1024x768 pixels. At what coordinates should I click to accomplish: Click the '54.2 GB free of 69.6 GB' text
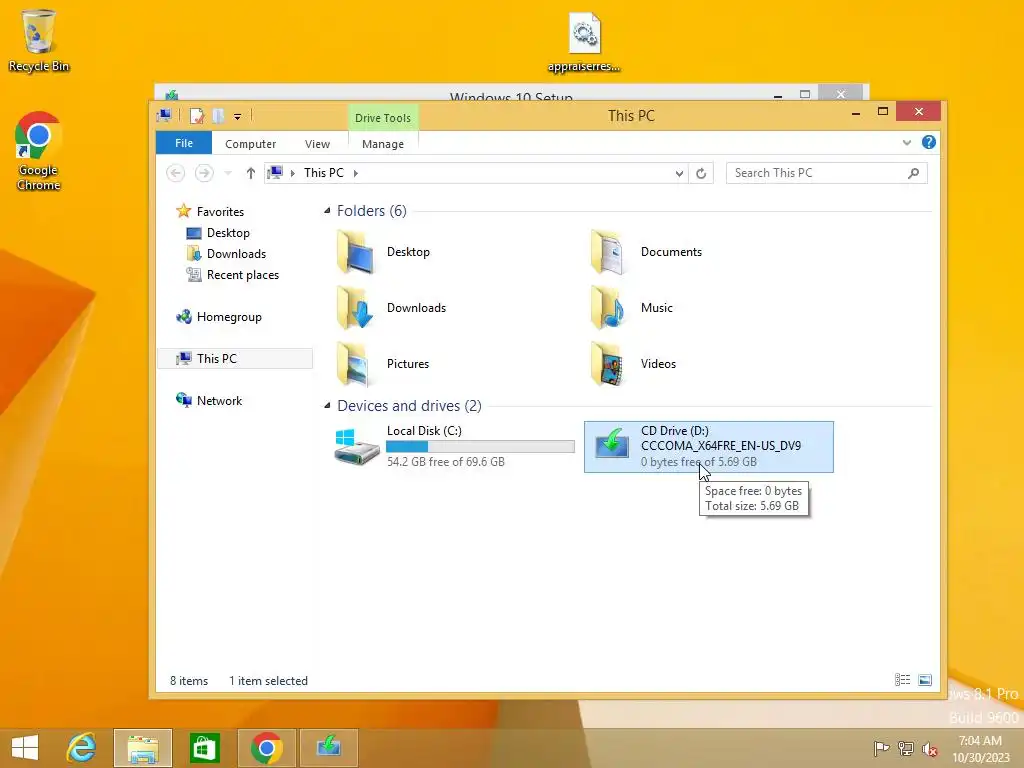point(445,462)
